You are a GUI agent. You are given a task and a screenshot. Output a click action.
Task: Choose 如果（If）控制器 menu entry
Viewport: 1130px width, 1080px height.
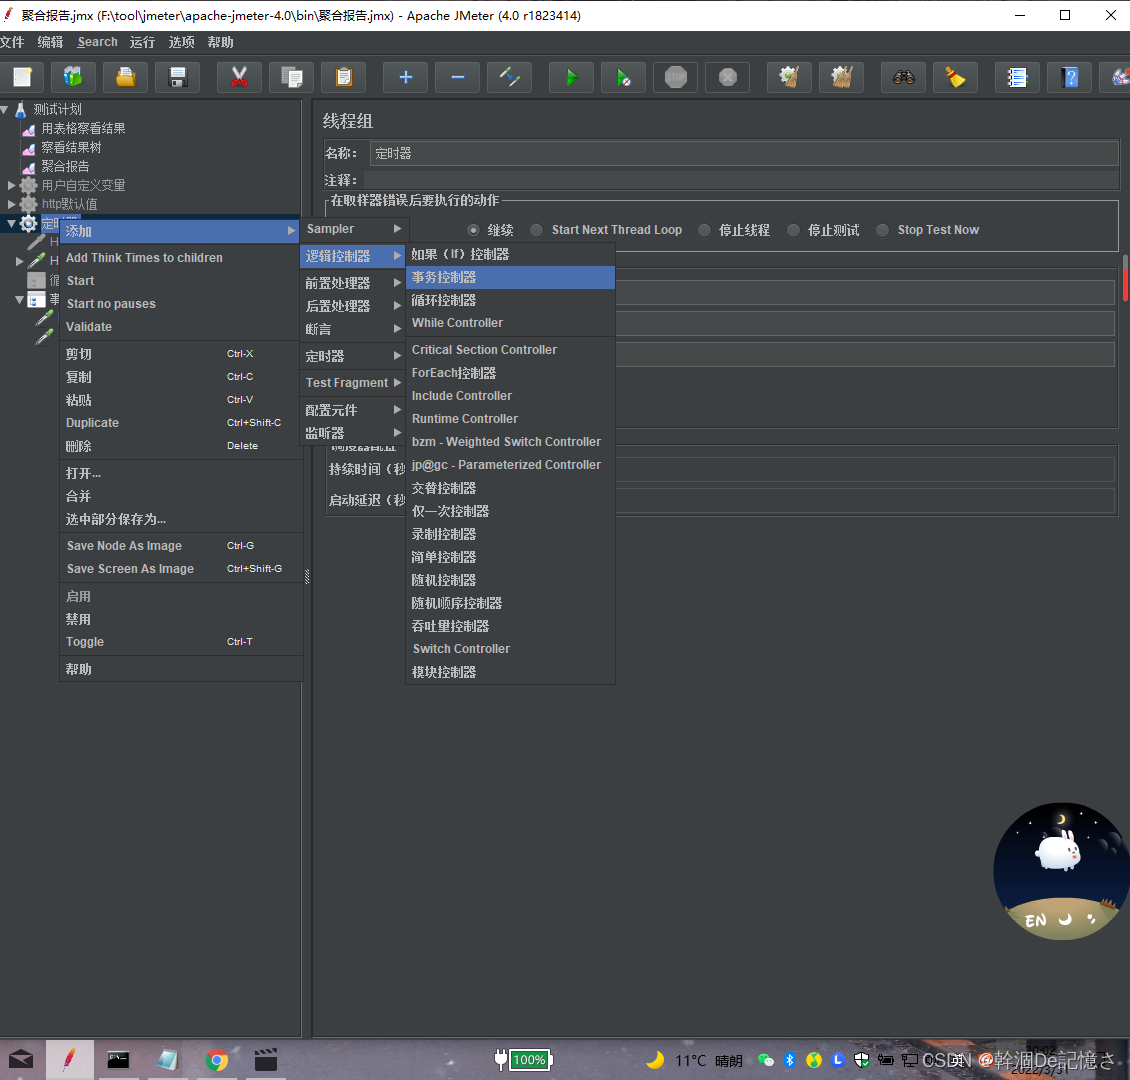(x=510, y=254)
